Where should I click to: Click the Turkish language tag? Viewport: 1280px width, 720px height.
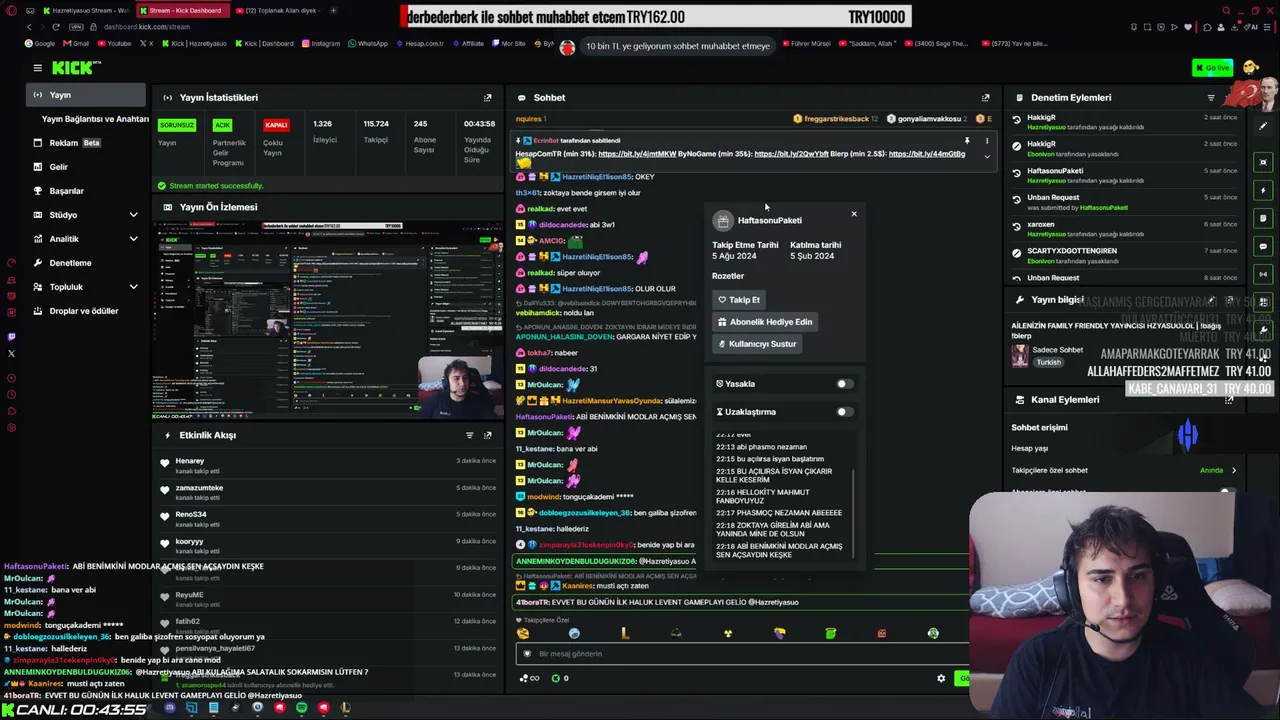[x=1048, y=362]
